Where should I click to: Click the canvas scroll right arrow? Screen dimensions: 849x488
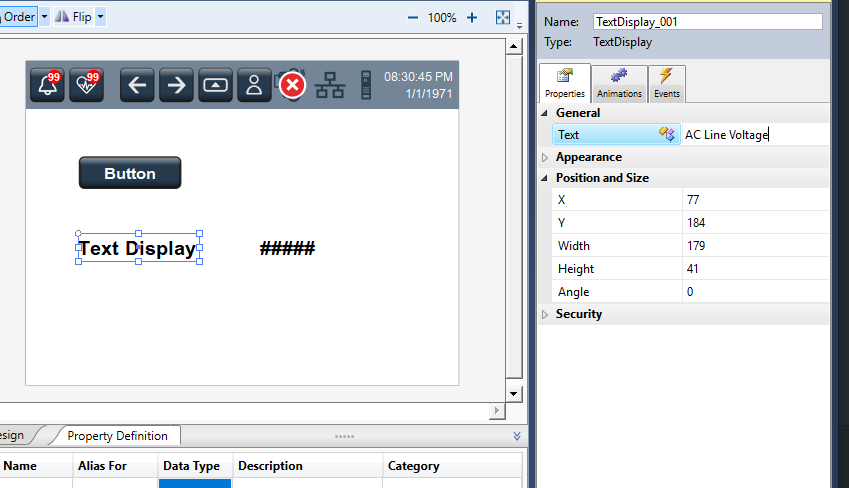497,411
